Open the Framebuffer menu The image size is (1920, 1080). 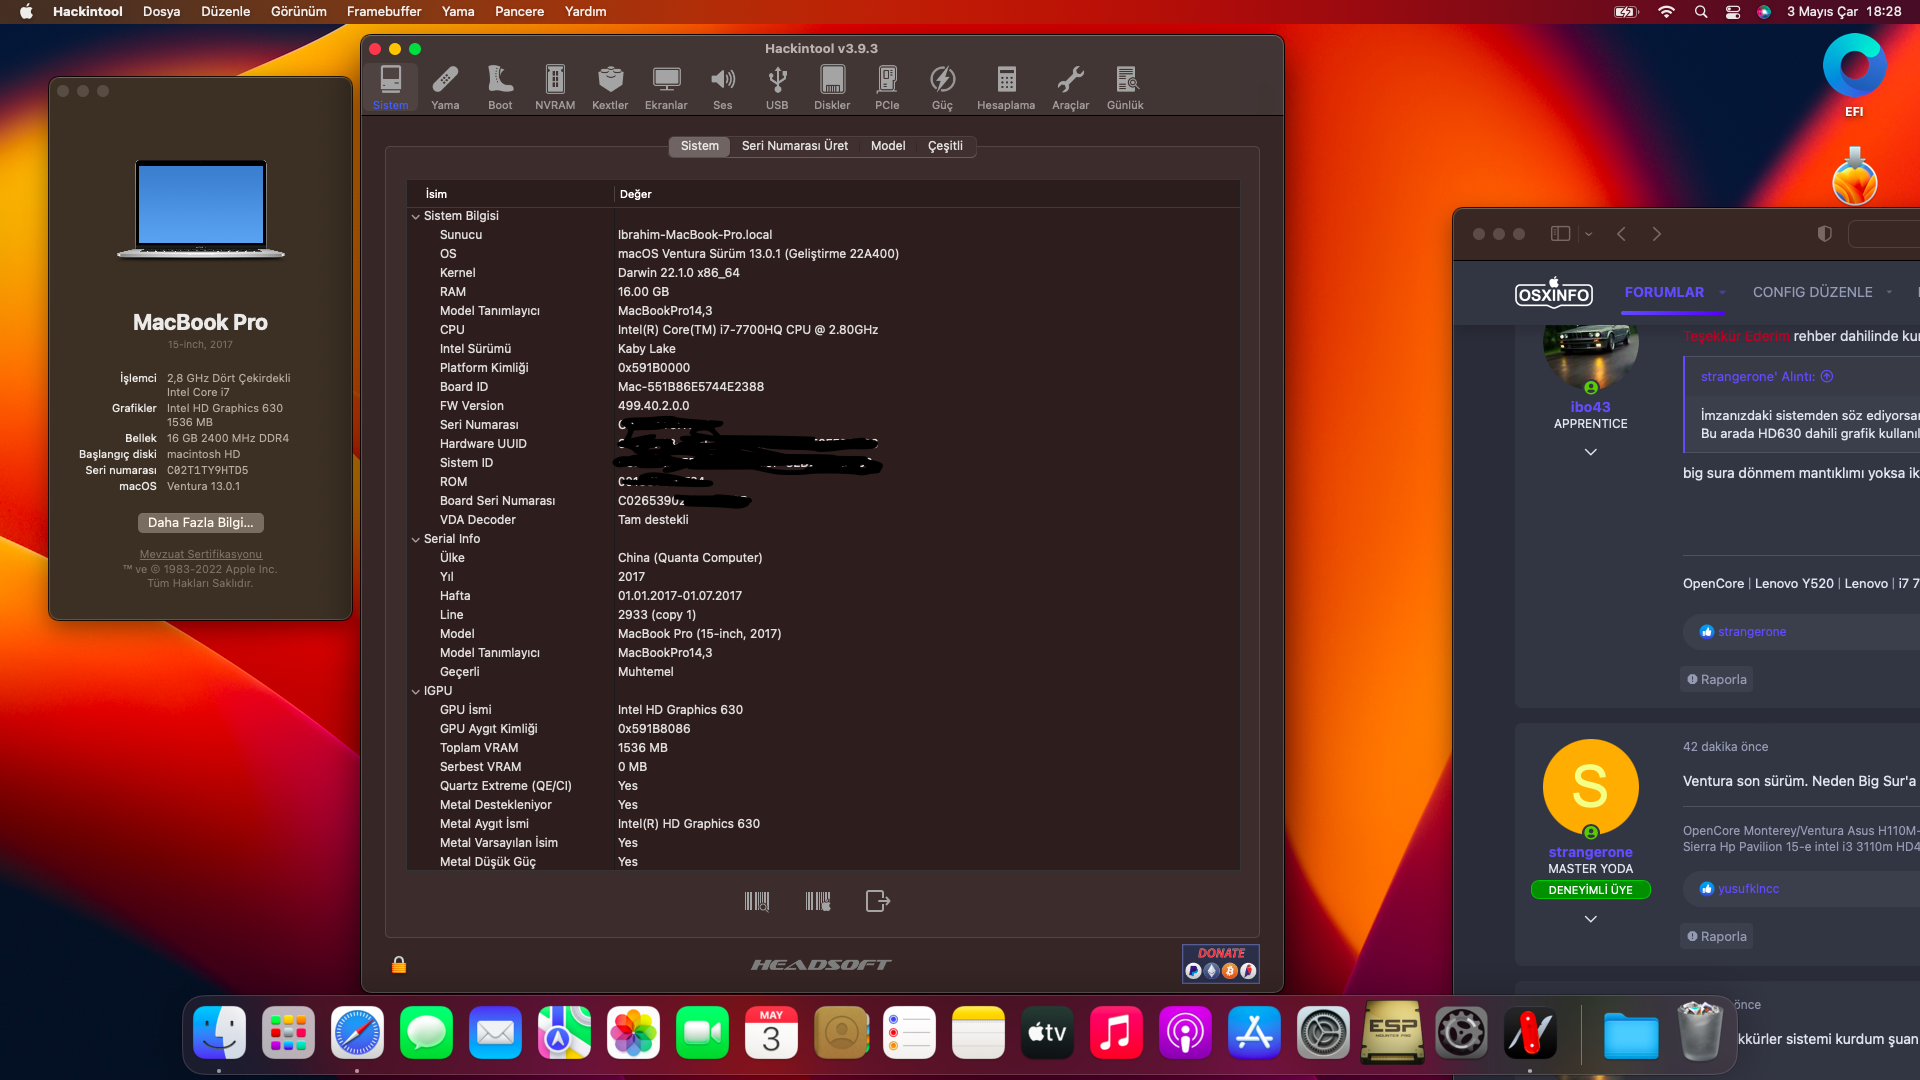click(383, 12)
